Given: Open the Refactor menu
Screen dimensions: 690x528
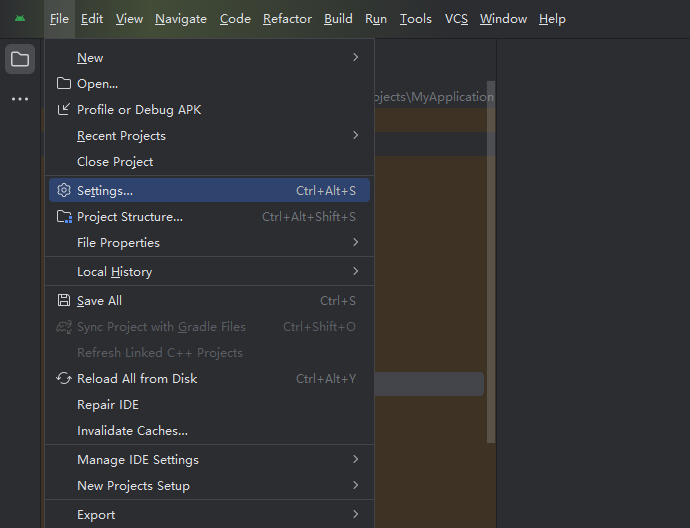Looking at the screenshot, I should point(287,19).
